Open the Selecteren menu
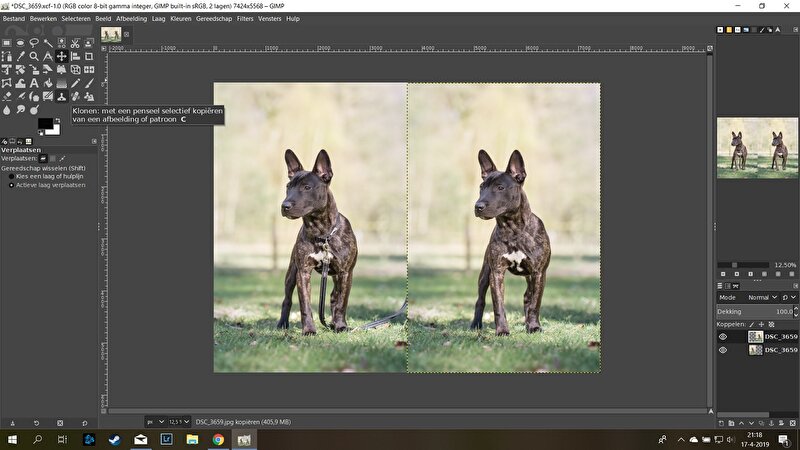This screenshot has height=450, width=800. (76, 19)
